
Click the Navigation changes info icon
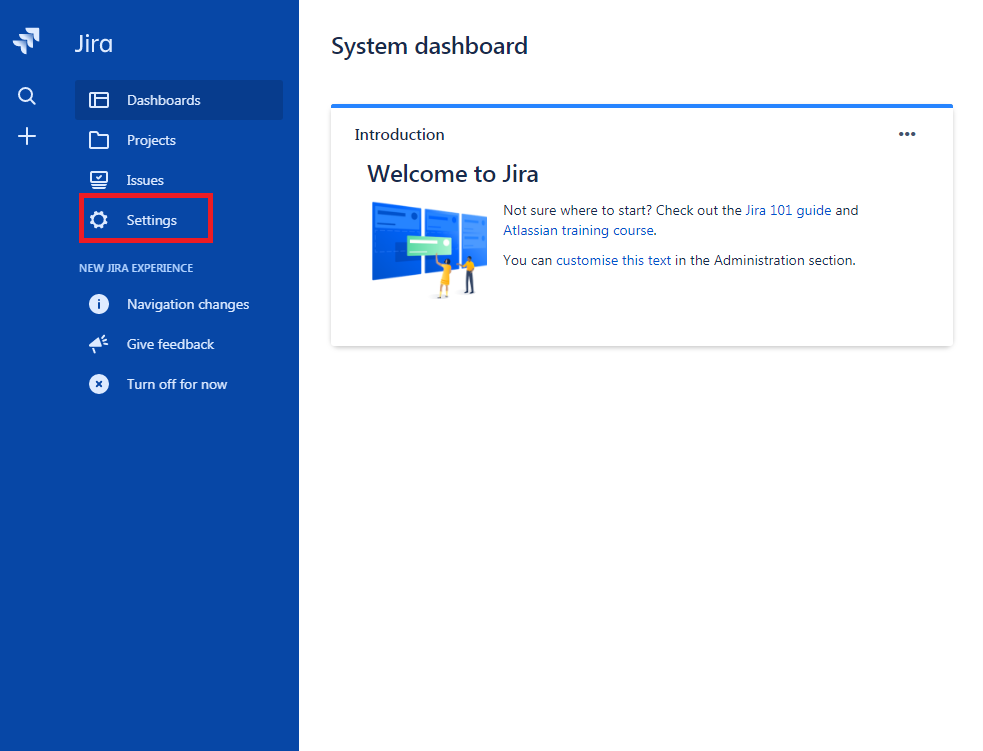click(98, 304)
